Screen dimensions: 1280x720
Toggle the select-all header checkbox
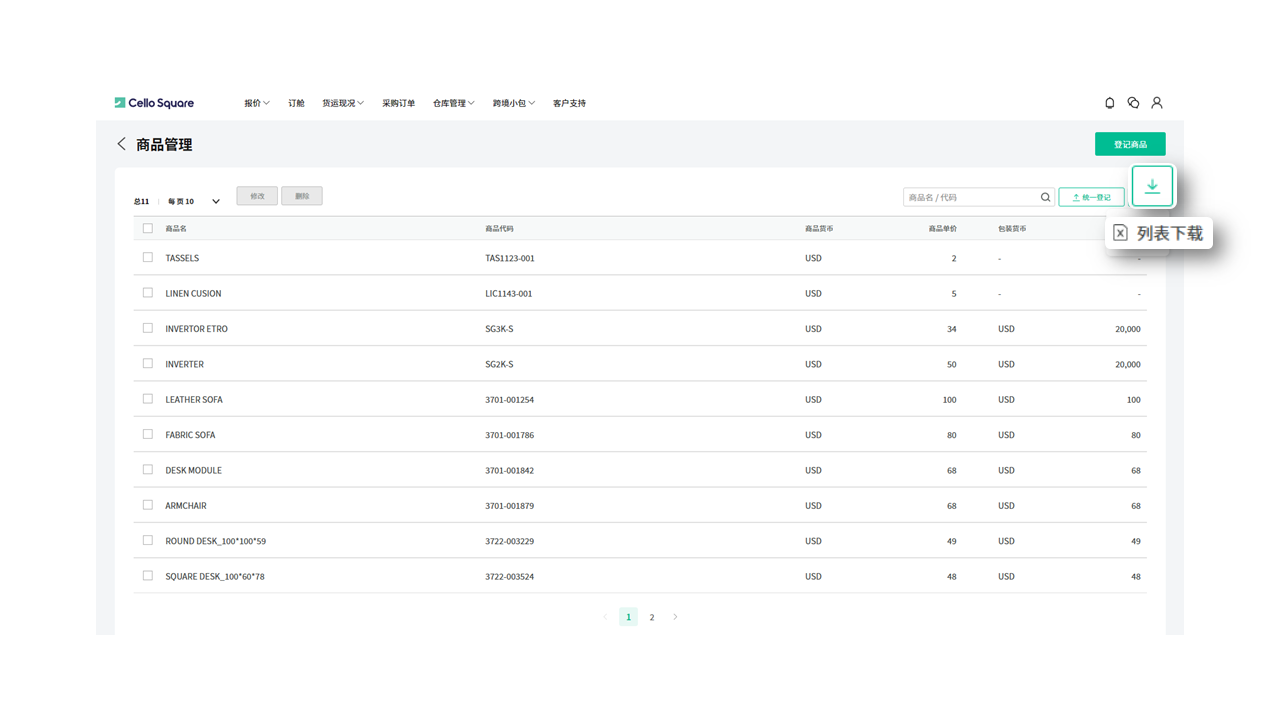[148, 229]
